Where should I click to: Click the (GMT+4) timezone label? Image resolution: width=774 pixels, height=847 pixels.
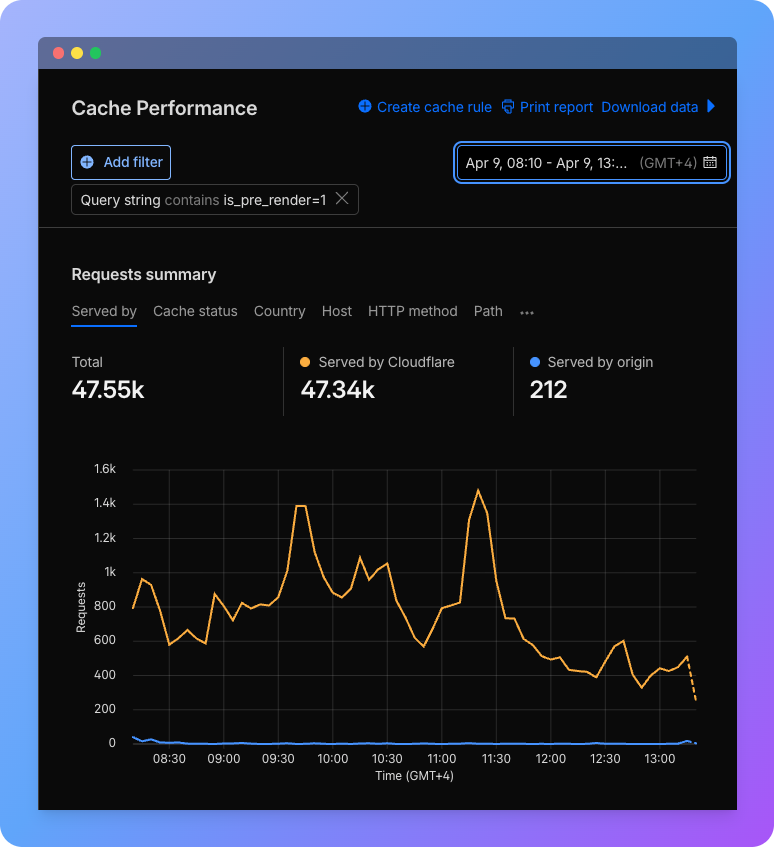pos(668,163)
